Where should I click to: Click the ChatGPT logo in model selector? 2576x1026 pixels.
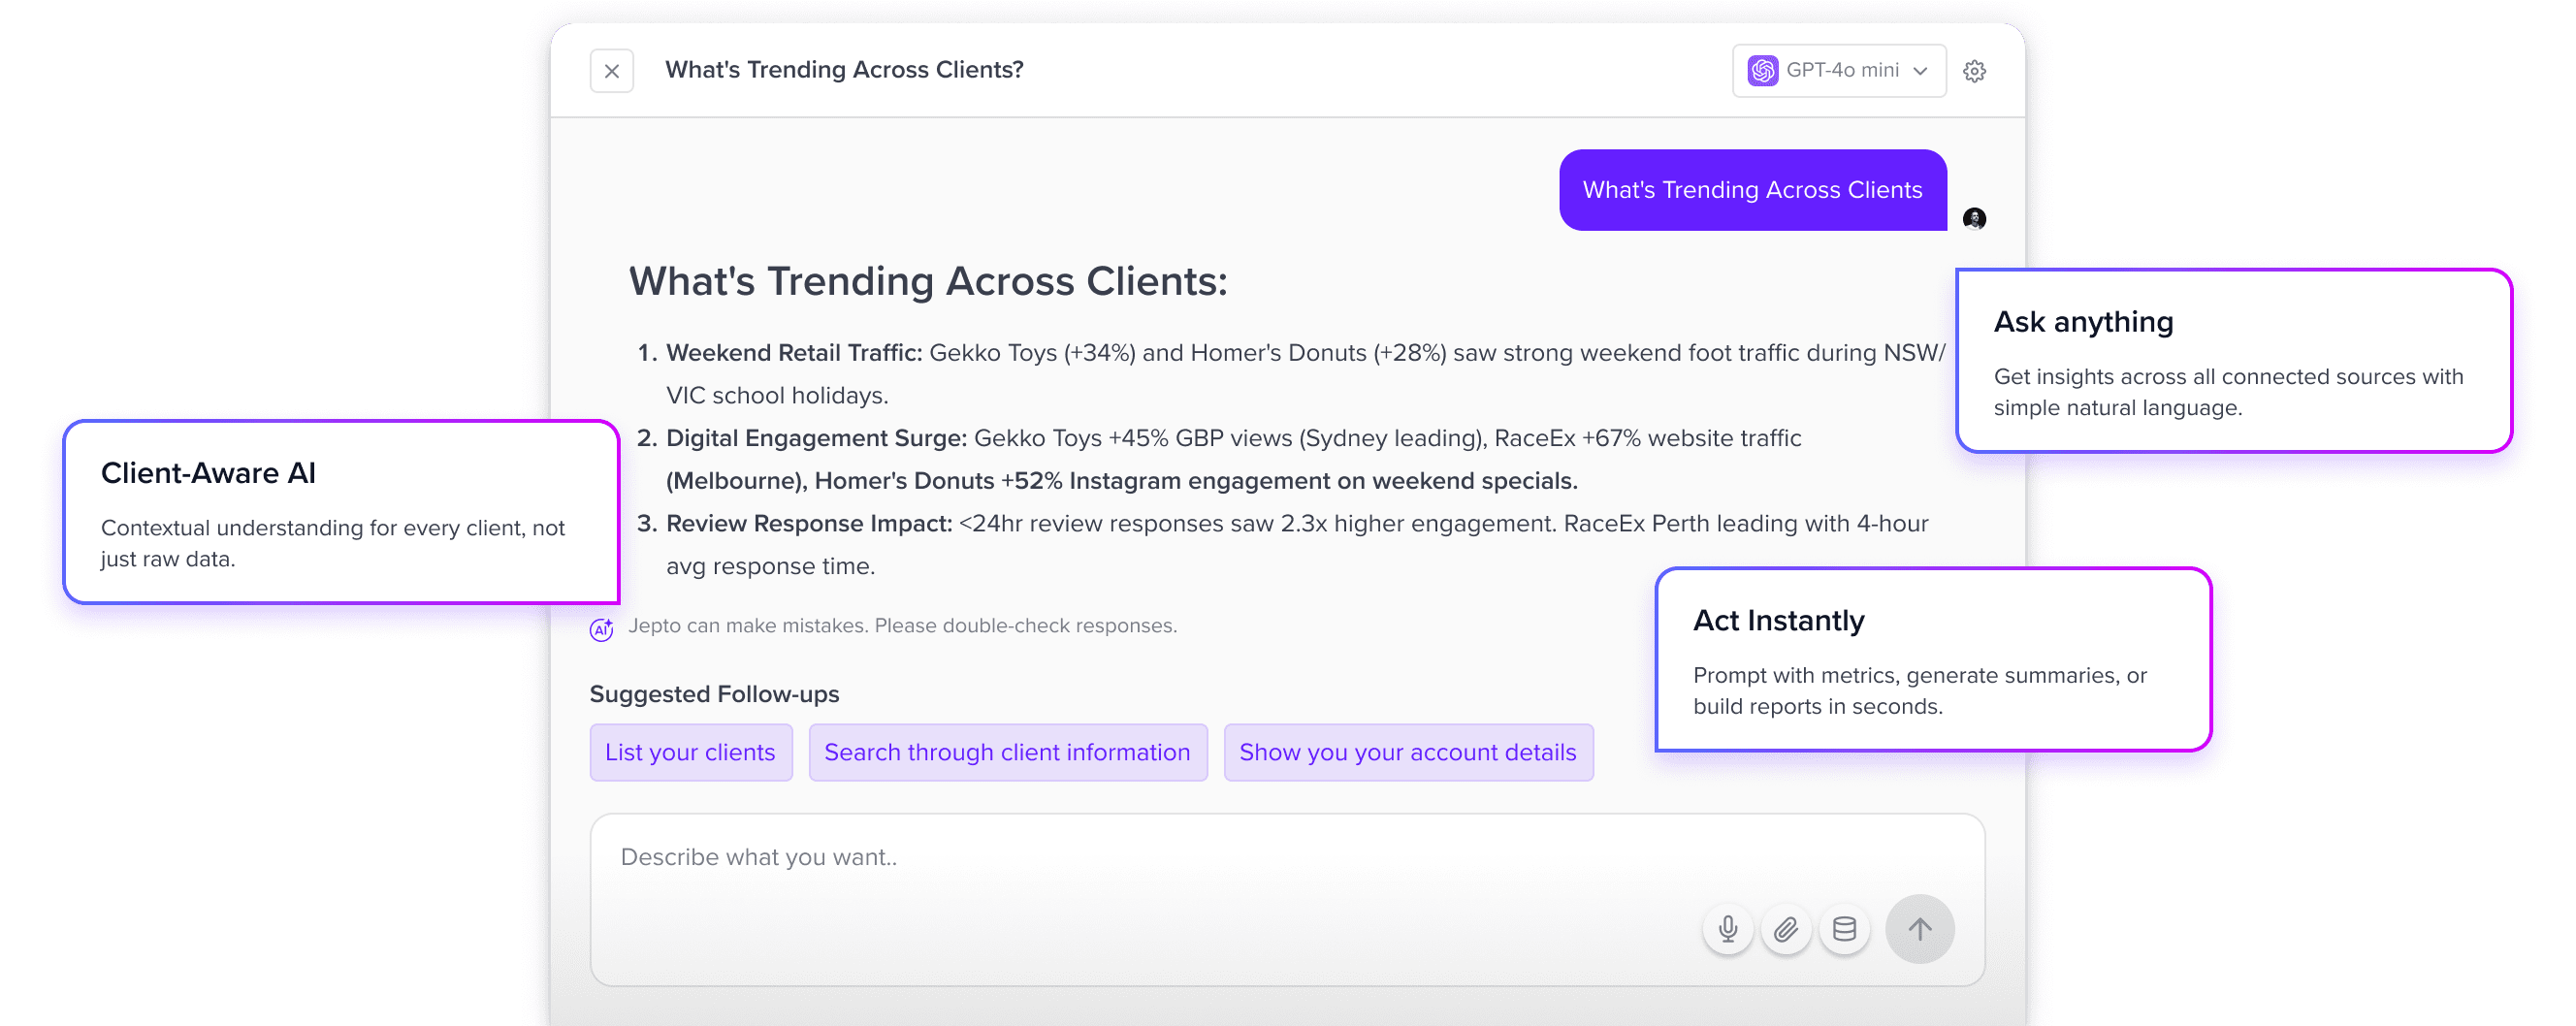click(1763, 70)
